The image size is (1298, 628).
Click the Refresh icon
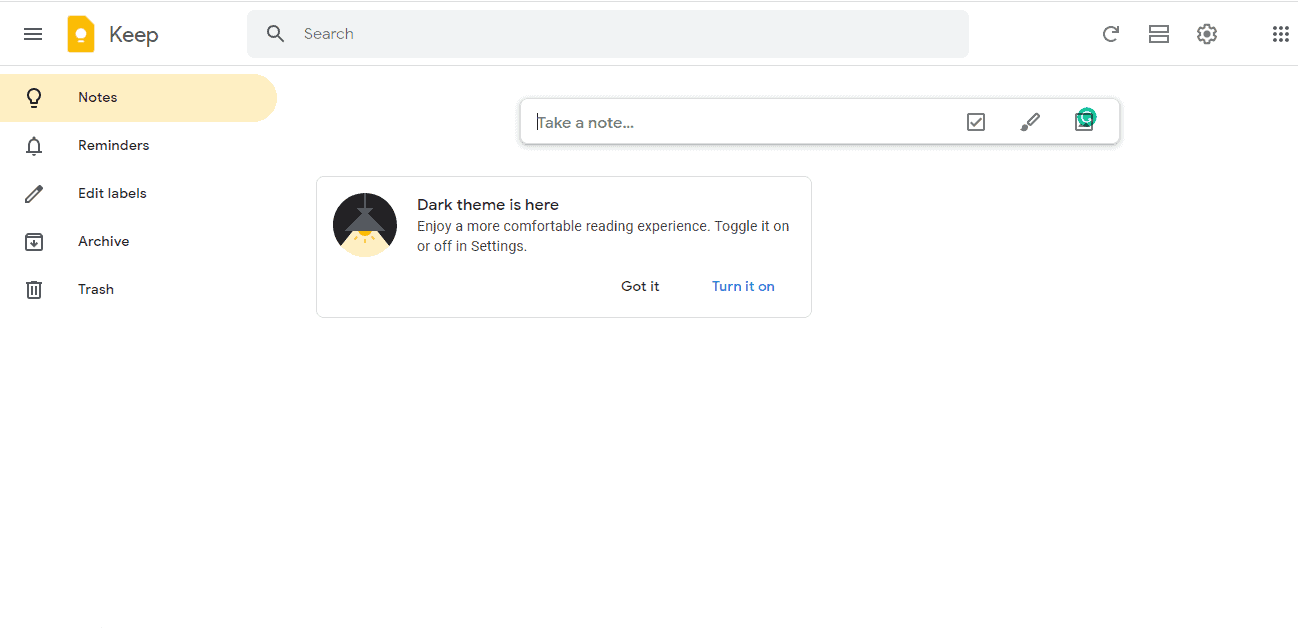point(1110,34)
